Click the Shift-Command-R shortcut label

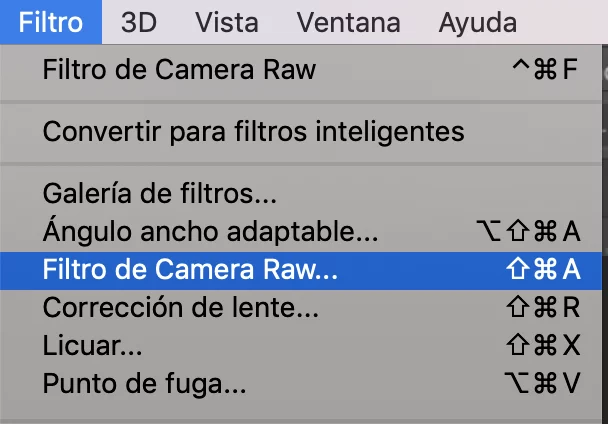[x=543, y=307]
